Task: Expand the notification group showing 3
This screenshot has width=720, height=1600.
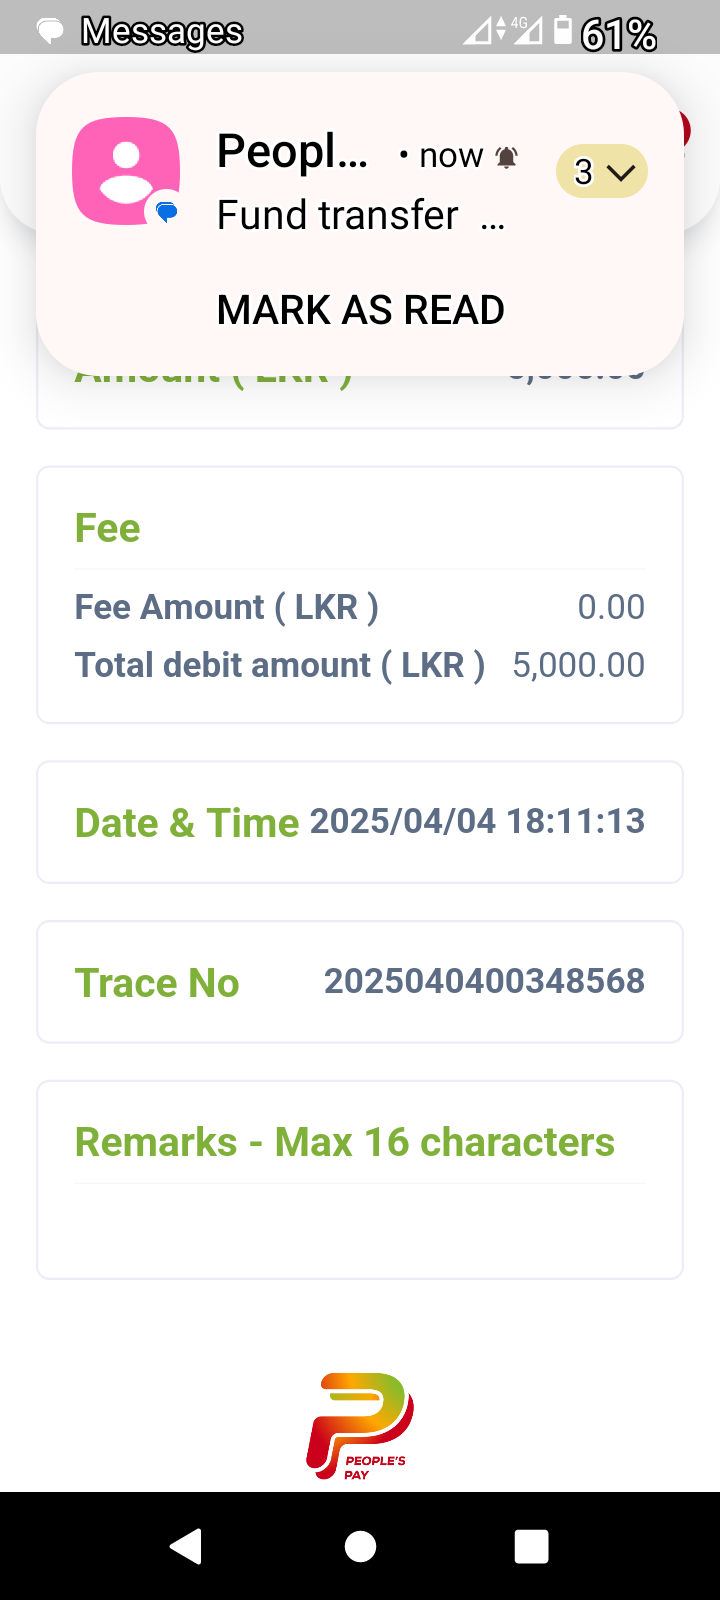Action: point(602,172)
